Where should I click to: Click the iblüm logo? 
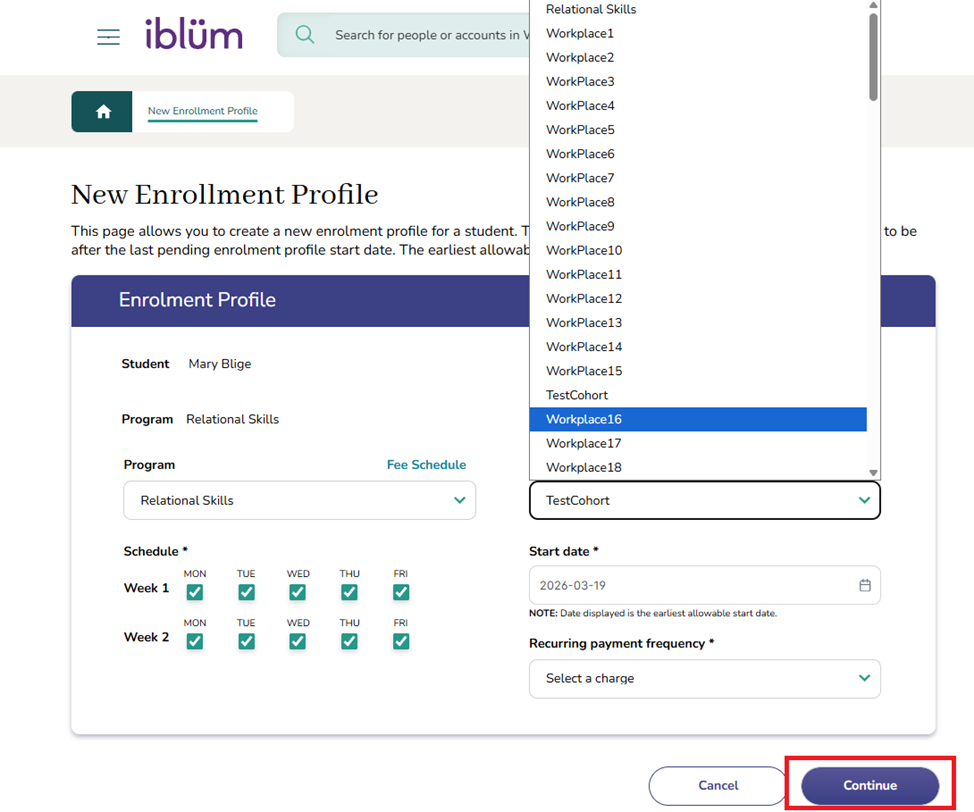point(193,35)
